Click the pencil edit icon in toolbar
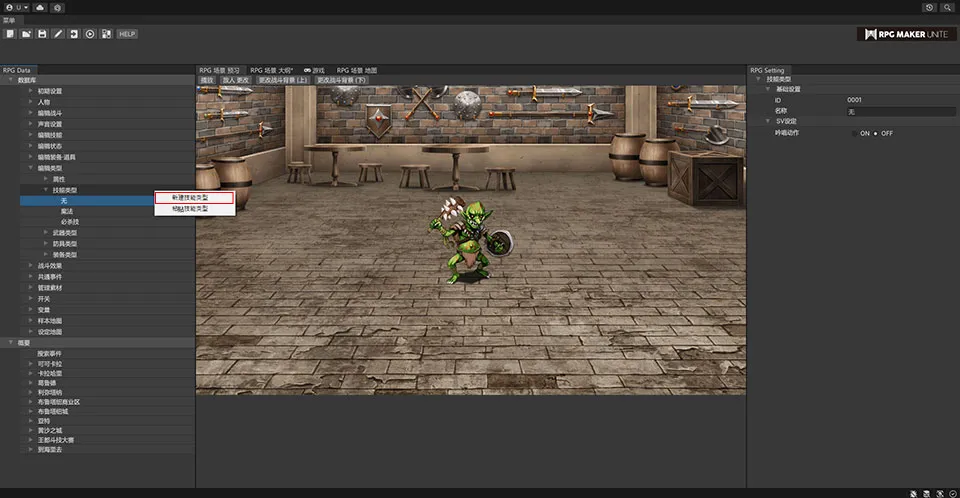The image size is (960, 498). tap(58, 34)
